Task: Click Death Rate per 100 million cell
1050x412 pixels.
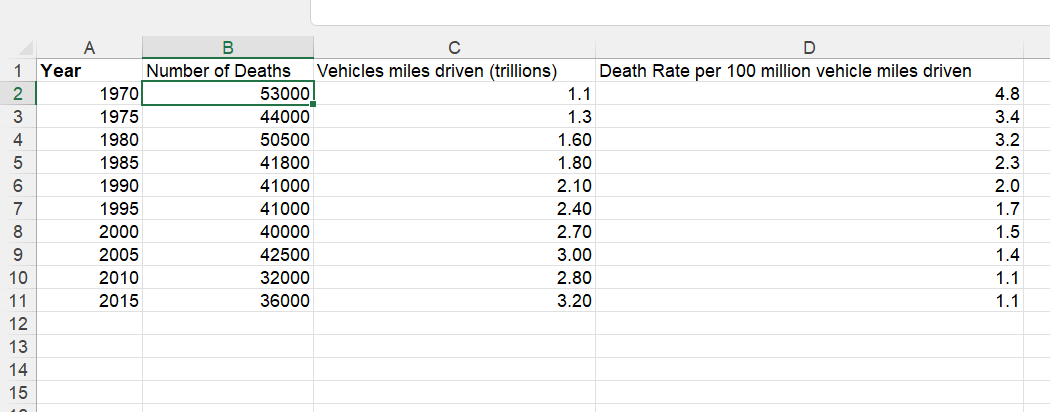Action: pyautogui.click(x=809, y=70)
